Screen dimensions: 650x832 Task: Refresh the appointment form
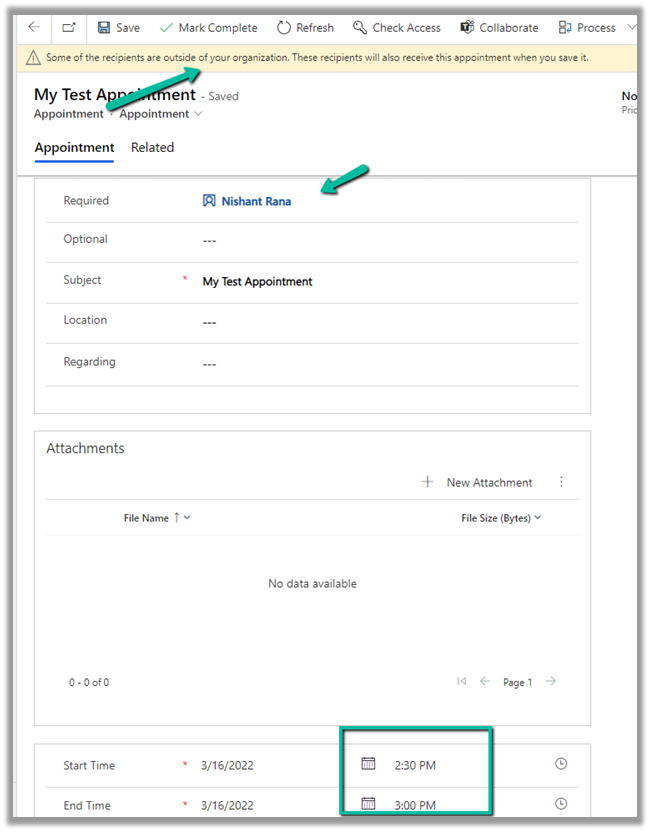click(x=305, y=28)
